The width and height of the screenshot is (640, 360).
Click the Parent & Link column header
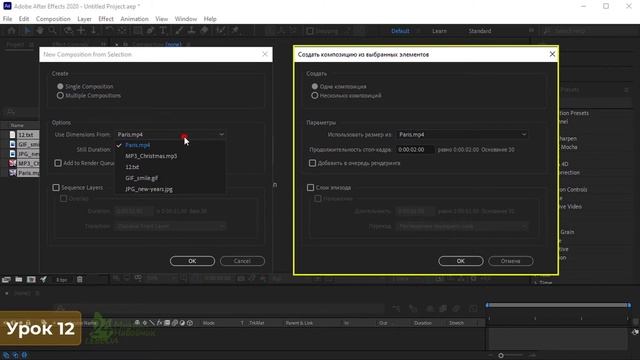[299, 323]
